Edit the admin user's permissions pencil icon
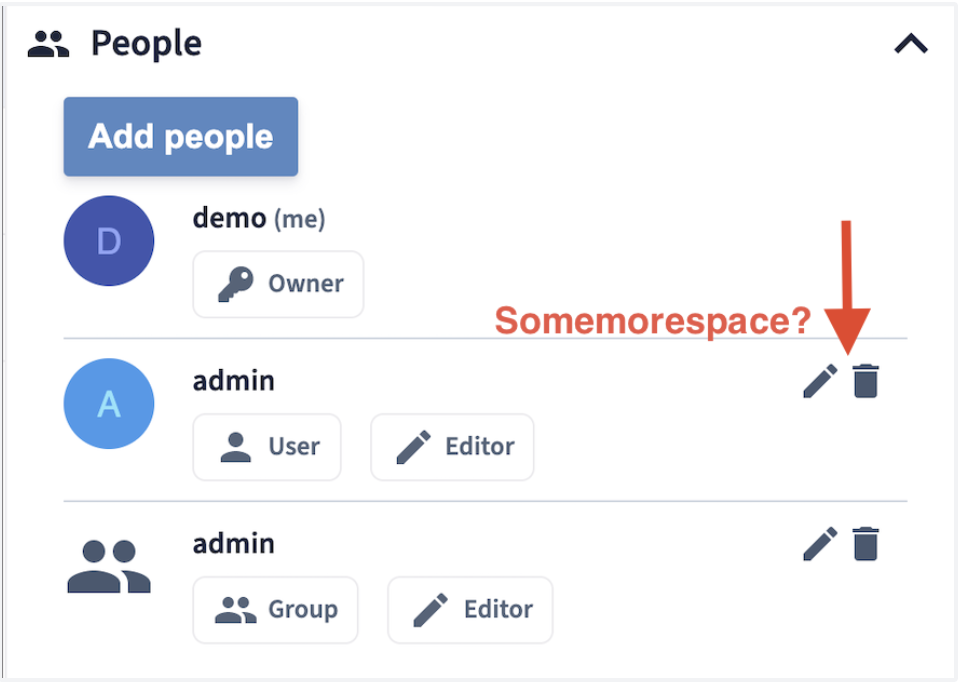Screen dimensions: 958x682 coord(820,381)
